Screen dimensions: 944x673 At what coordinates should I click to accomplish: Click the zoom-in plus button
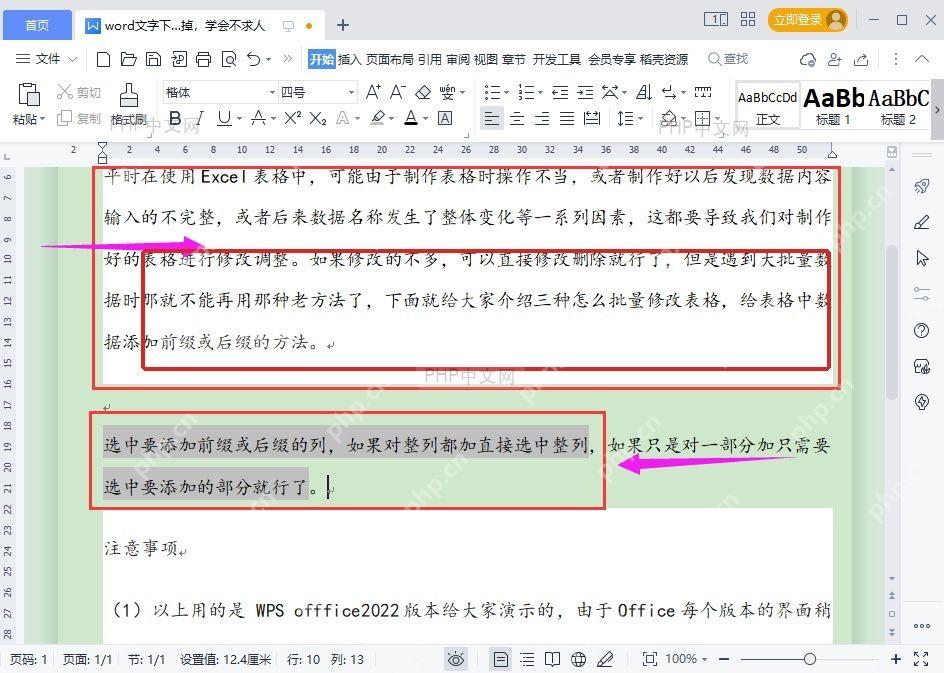(896, 659)
